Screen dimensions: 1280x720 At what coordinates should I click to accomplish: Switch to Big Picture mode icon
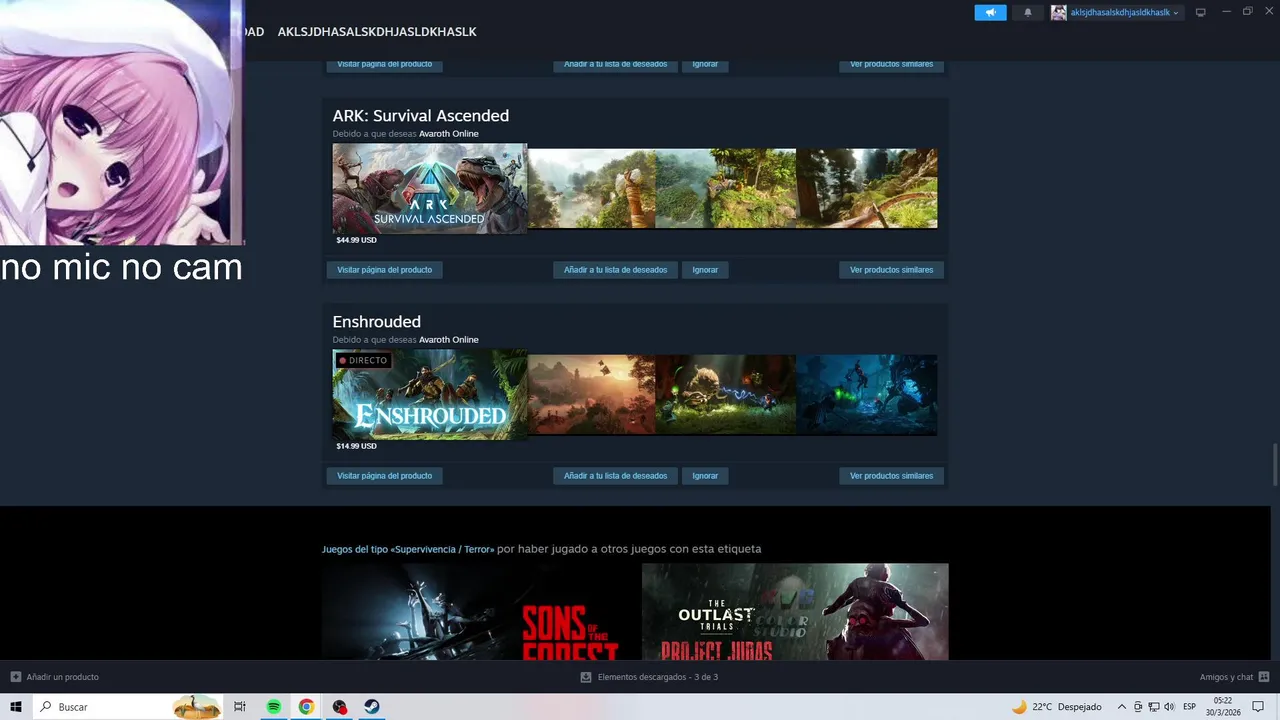pyautogui.click(x=1201, y=12)
